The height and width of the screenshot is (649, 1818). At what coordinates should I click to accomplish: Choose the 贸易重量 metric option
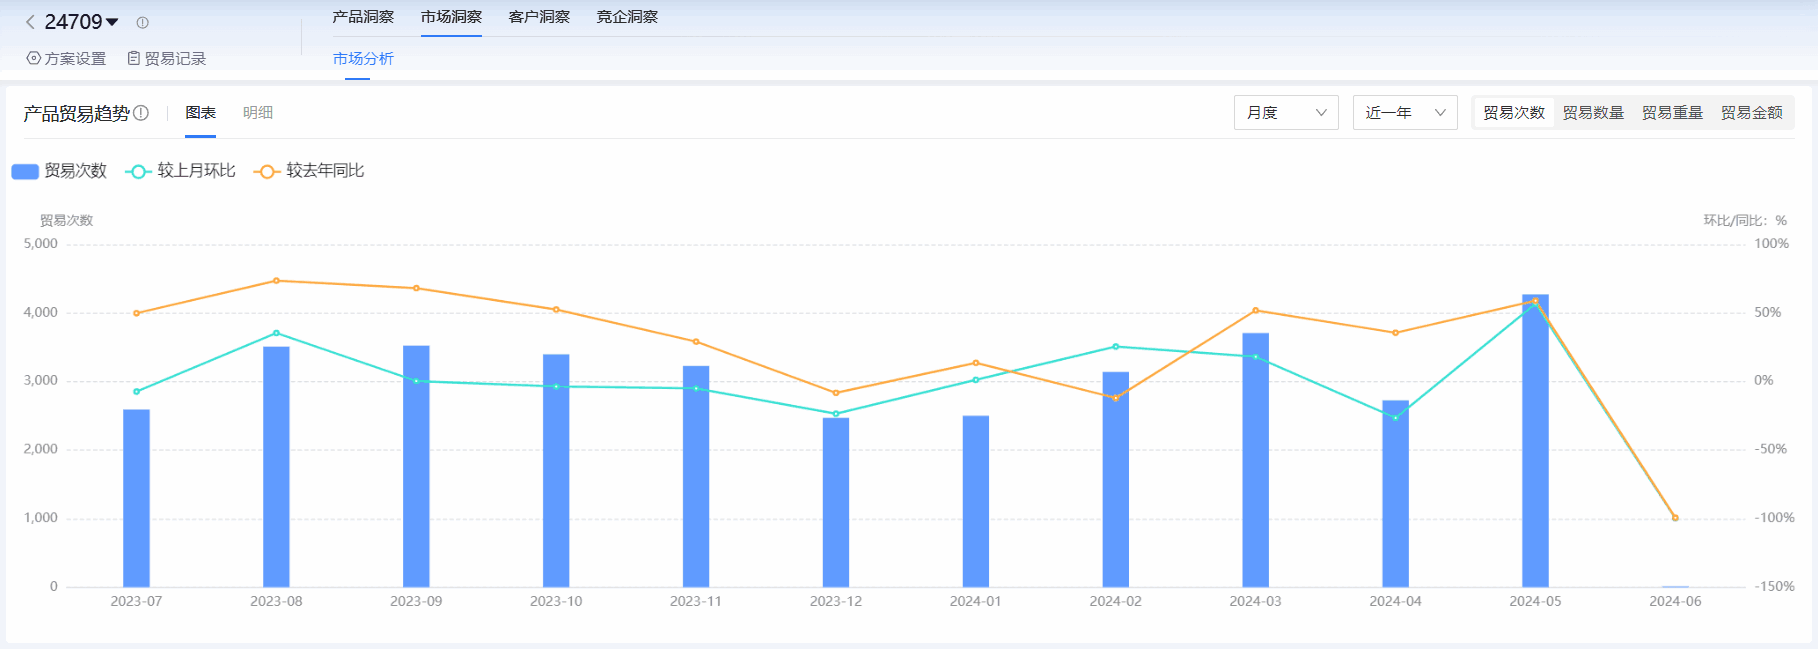pos(1672,113)
